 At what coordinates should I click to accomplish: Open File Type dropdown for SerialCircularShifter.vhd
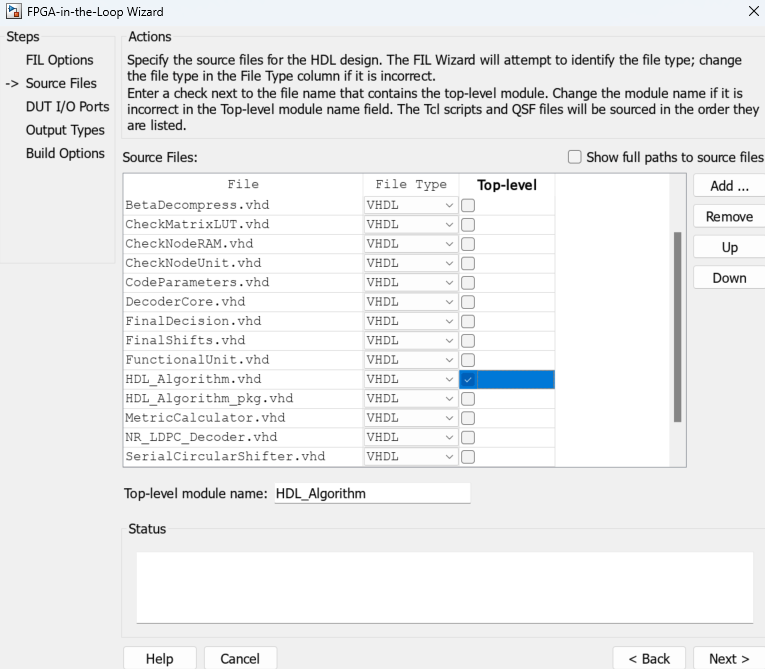click(449, 456)
